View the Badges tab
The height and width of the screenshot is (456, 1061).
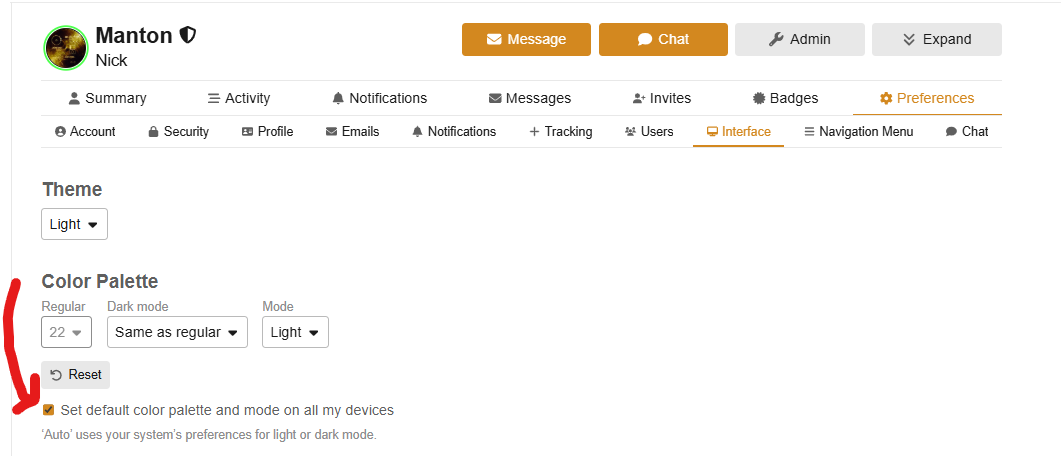(x=786, y=98)
